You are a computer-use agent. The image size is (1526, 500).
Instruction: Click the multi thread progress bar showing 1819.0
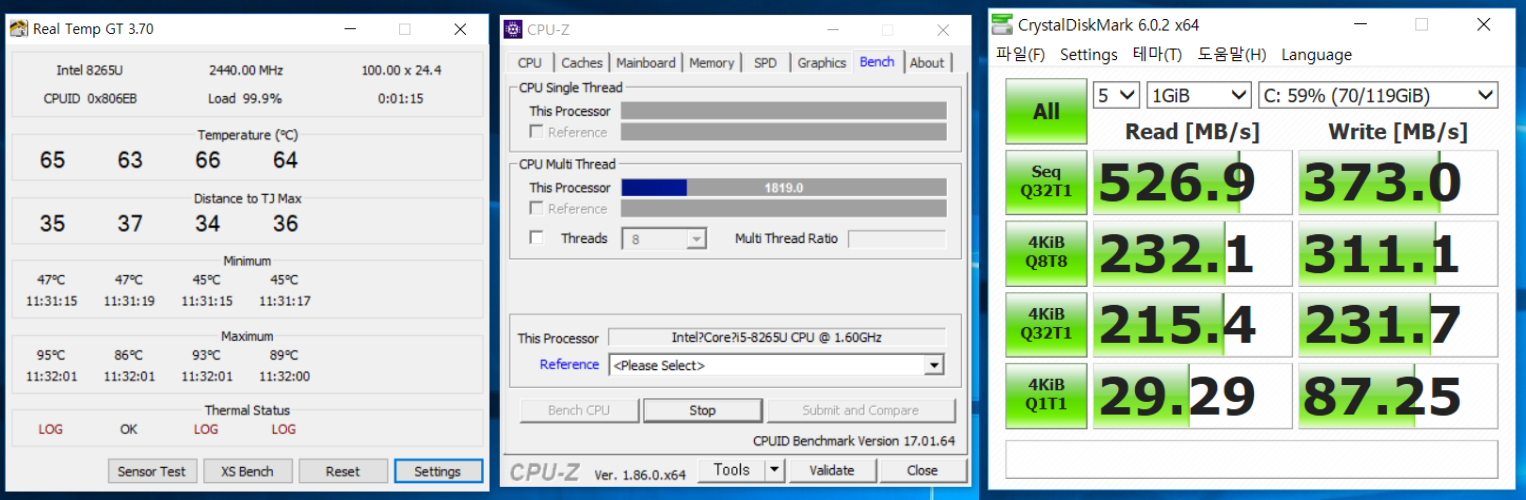pos(784,188)
